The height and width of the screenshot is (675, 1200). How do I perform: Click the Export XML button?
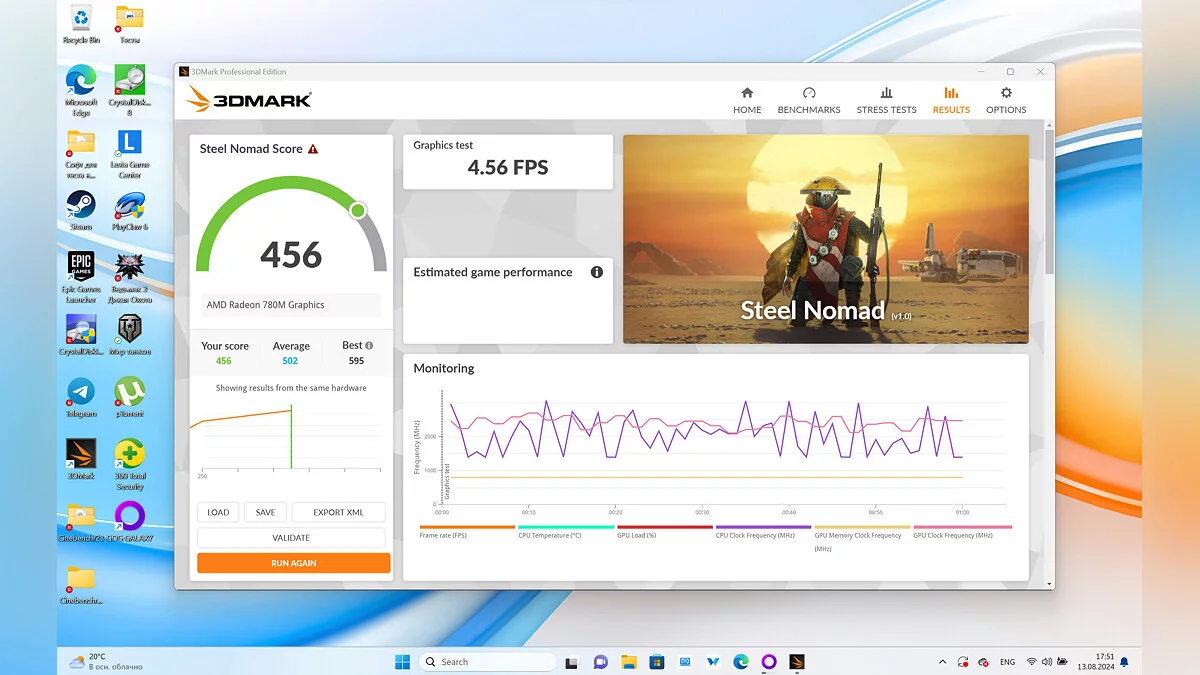click(x=338, y=512)
